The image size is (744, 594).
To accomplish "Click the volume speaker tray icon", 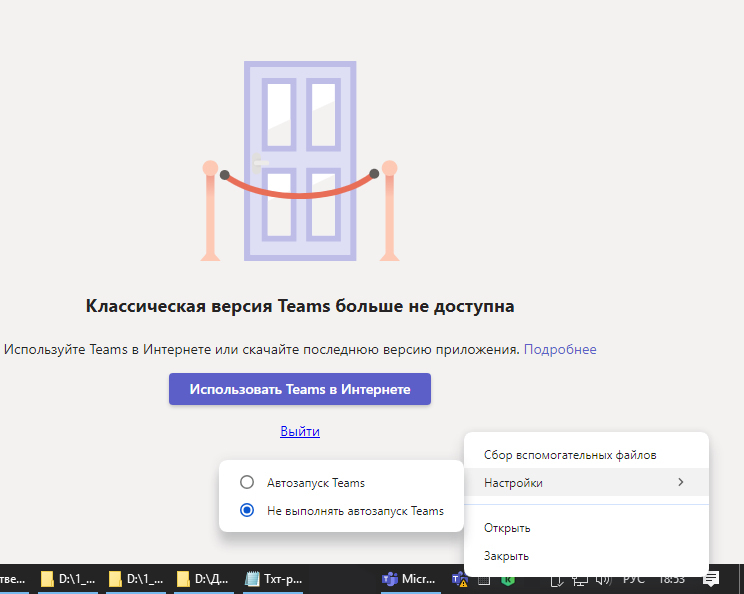I will click(603, 578).
